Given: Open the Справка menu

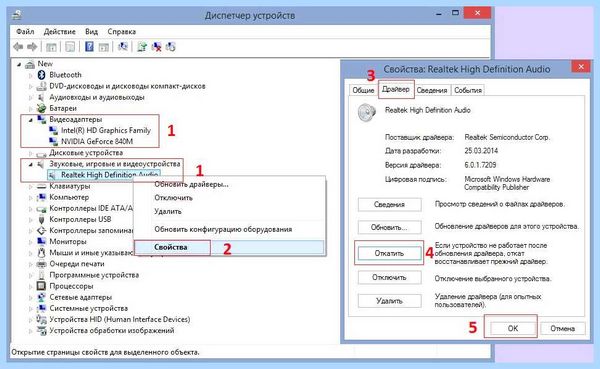Looking at the screenshot, I should (122, 31).
